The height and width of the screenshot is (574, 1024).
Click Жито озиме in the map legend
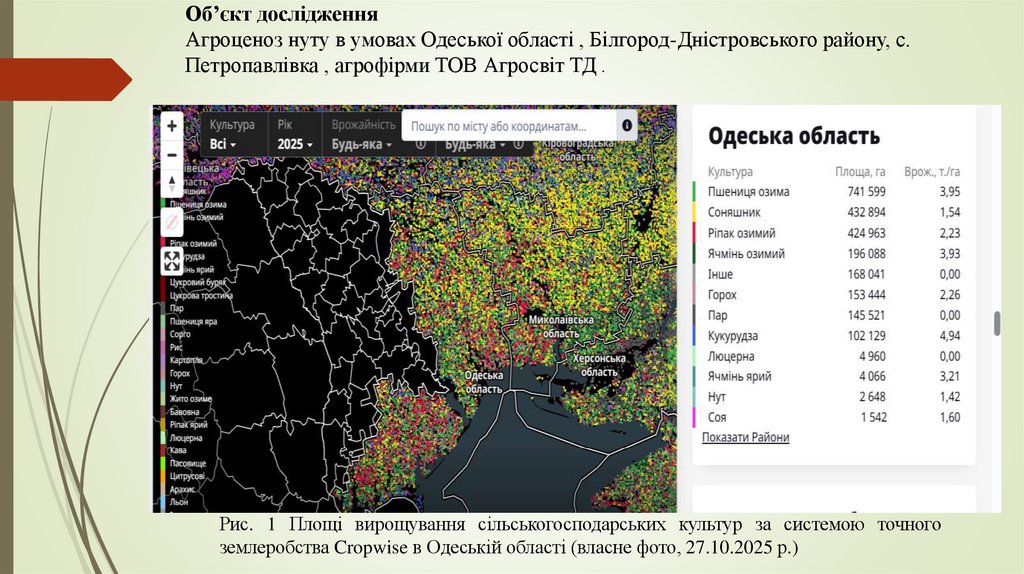191,399
